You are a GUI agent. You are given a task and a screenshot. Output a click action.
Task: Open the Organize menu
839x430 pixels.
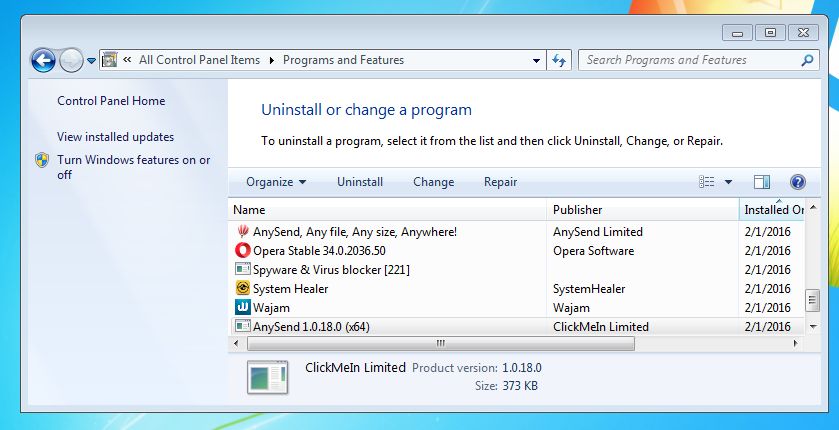276,182
